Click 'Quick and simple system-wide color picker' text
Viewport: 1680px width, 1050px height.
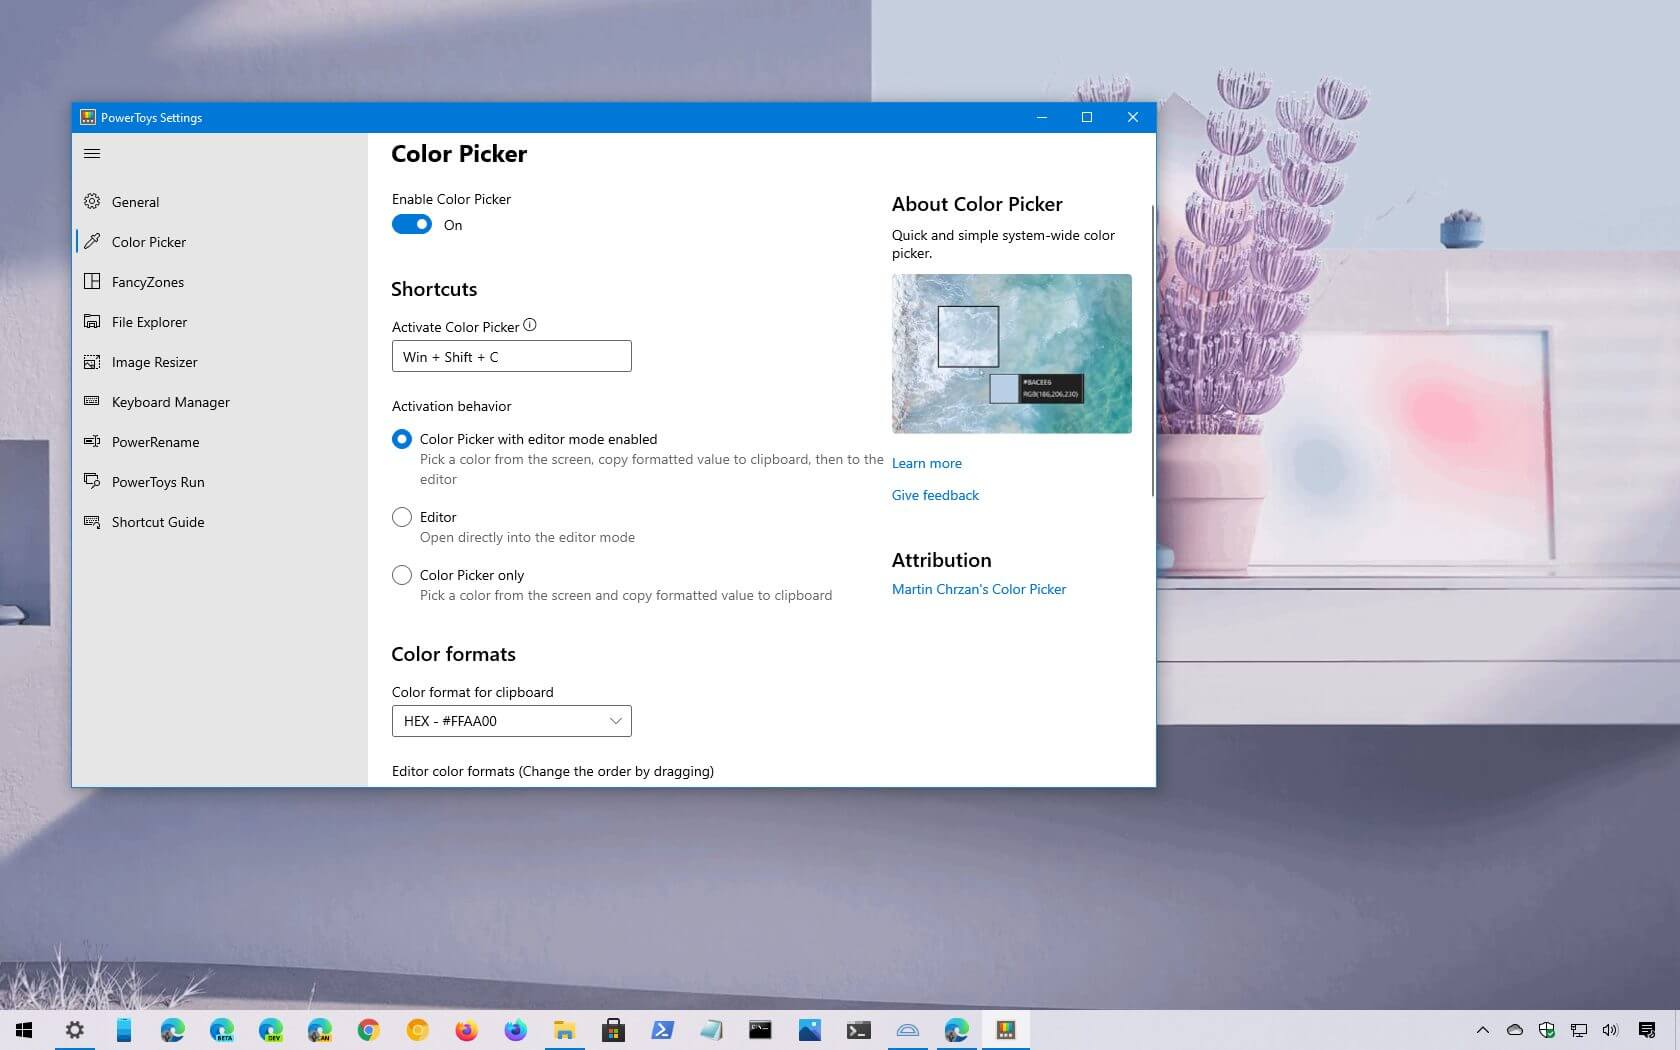(1003, 244)
